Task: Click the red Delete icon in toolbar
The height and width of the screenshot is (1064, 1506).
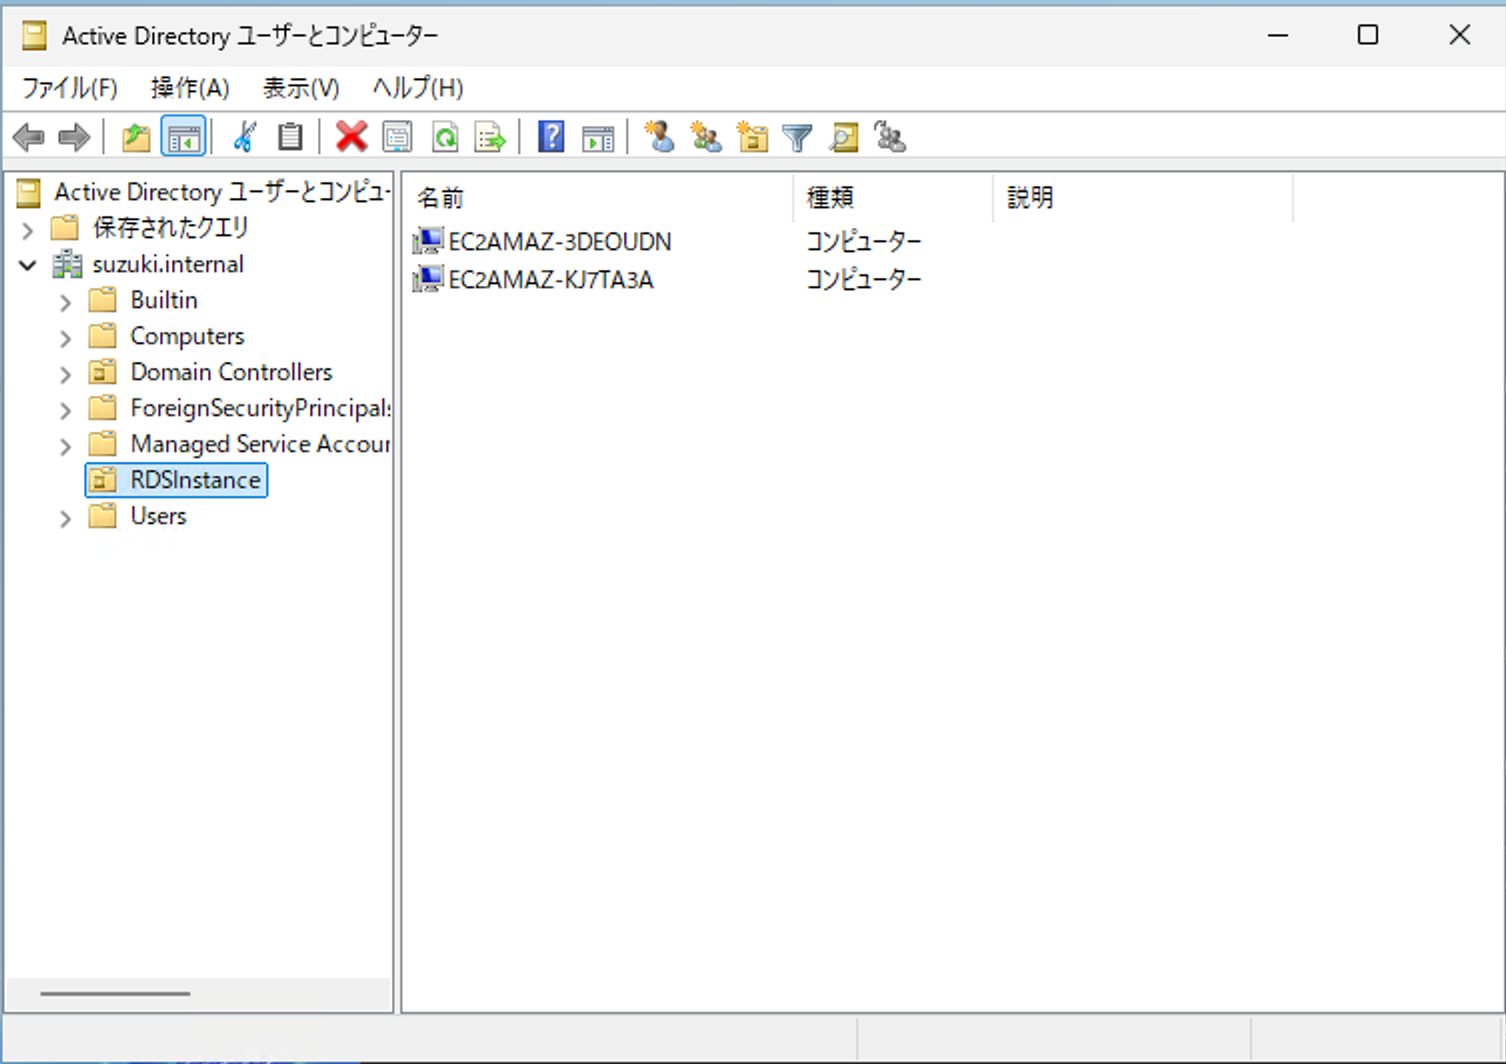Action: pos(351,137)
